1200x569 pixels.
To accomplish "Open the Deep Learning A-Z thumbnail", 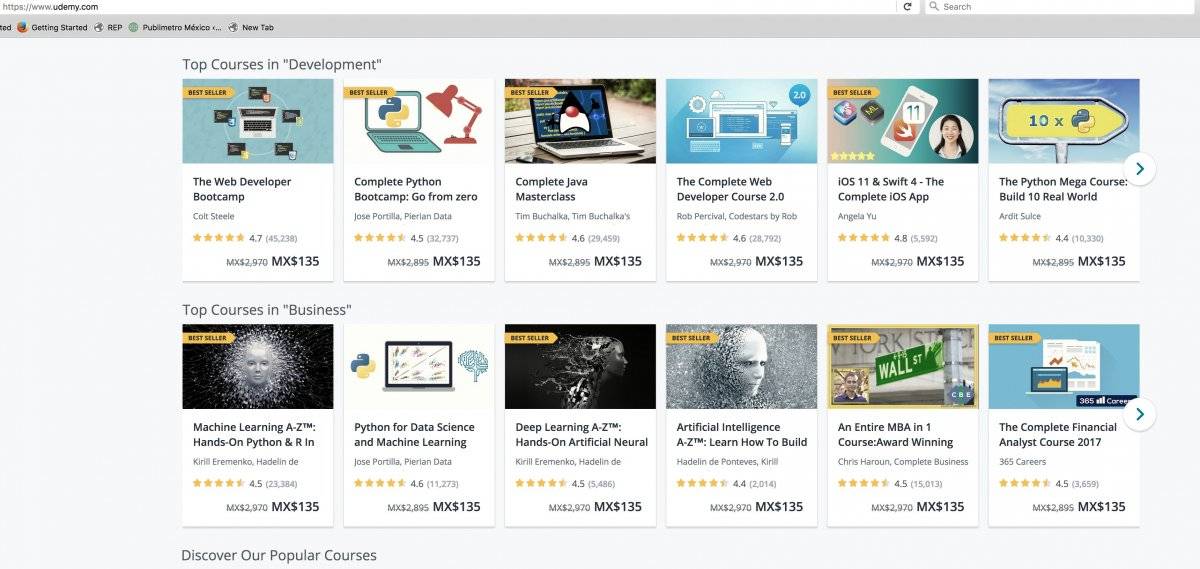I will pos(580,366).
